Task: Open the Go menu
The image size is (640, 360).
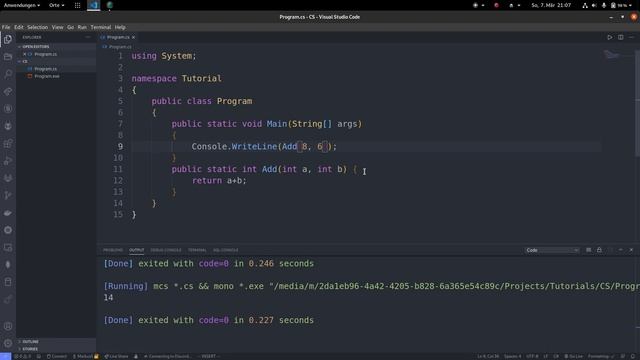Action: coord(70,27)
